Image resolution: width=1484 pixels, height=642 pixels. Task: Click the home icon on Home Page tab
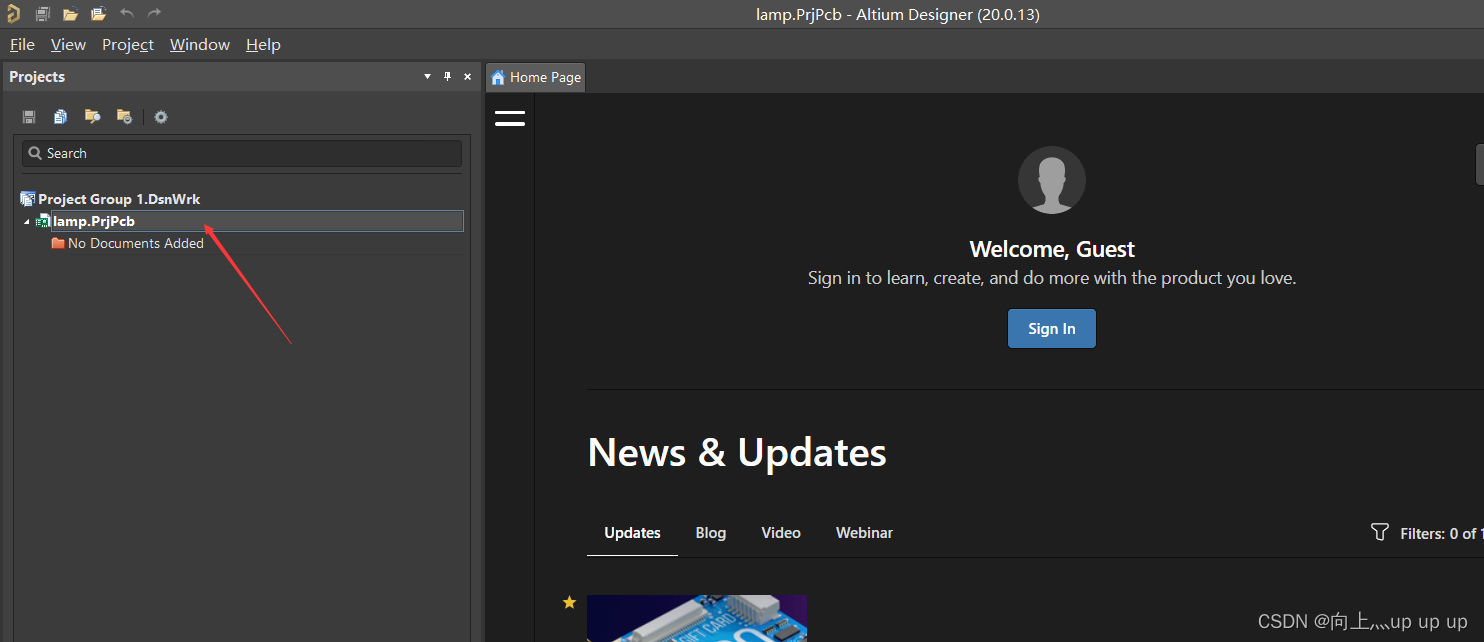(x=498, y=77)
